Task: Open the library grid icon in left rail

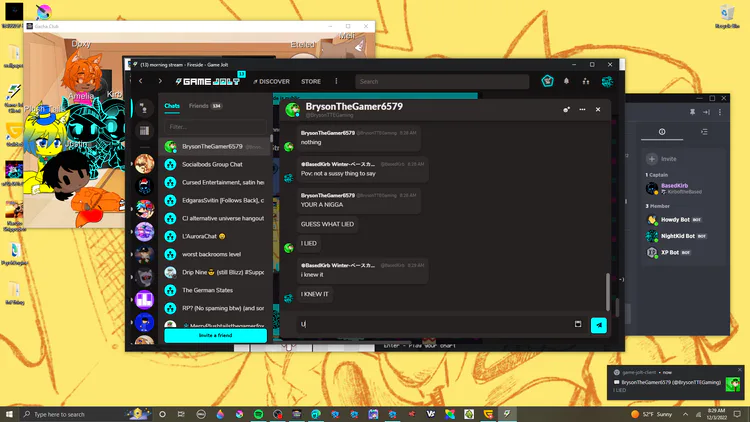Action: click(144, 131)
